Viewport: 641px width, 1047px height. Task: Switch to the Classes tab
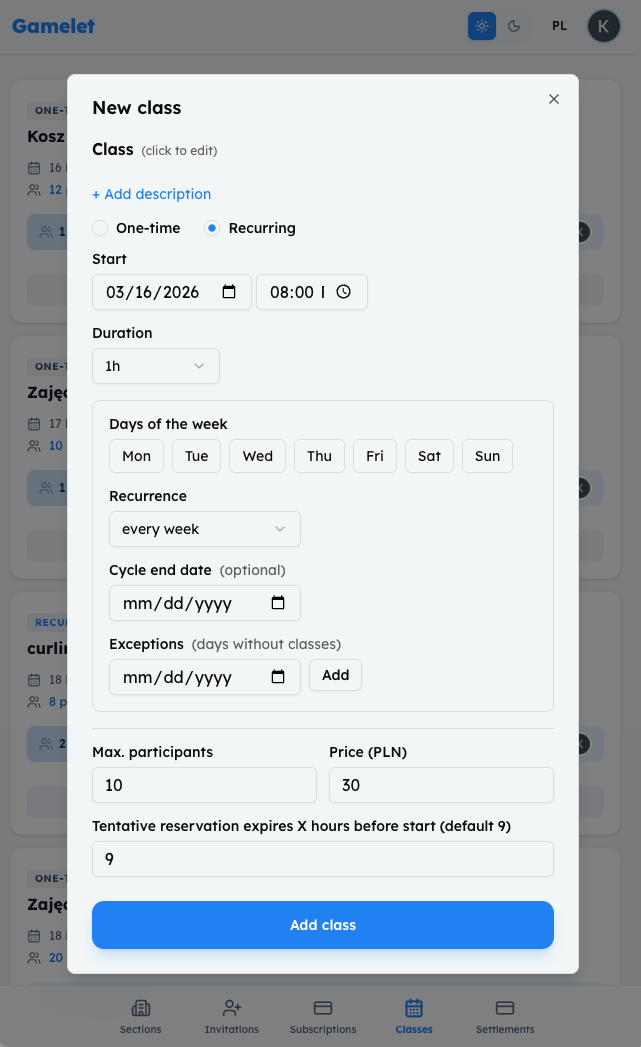point(413,1014)
